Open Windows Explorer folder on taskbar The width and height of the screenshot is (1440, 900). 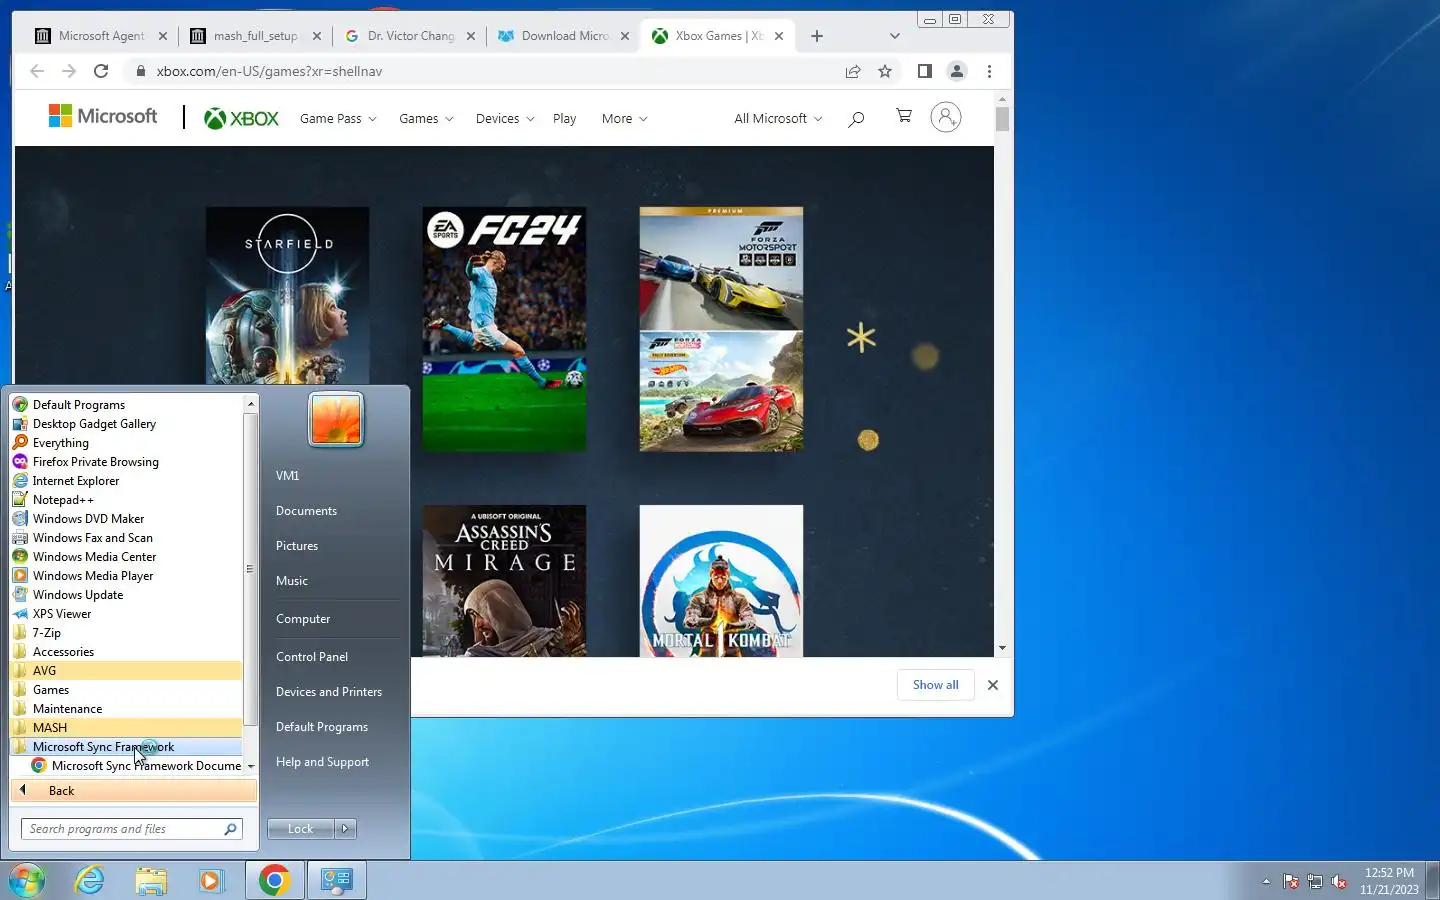151,880
